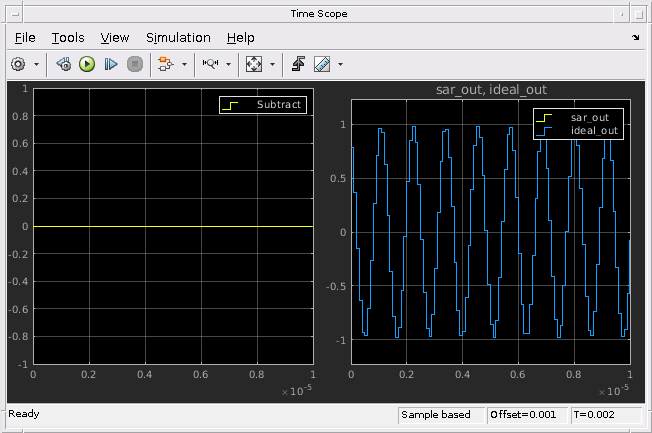Open the triggers icon in toolbar
The height and width of the screenshot is (433, 652).
pyautogui.click(x=298, y=64)
